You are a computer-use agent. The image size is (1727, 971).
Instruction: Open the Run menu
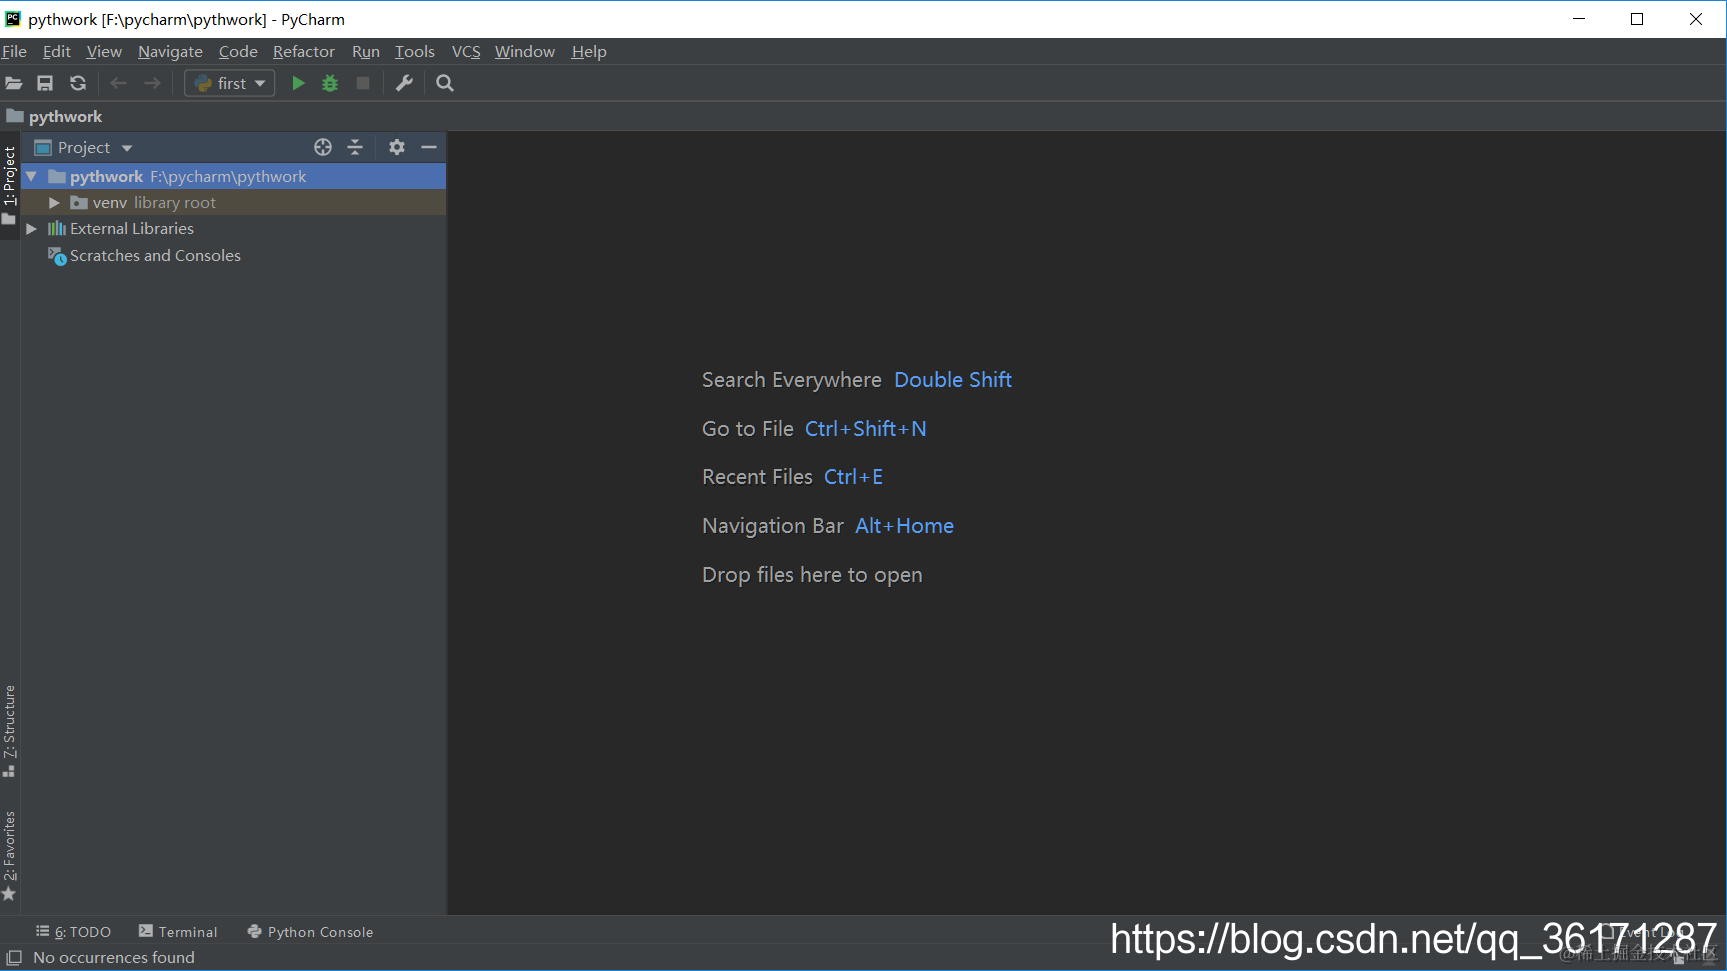click(366, 52)
